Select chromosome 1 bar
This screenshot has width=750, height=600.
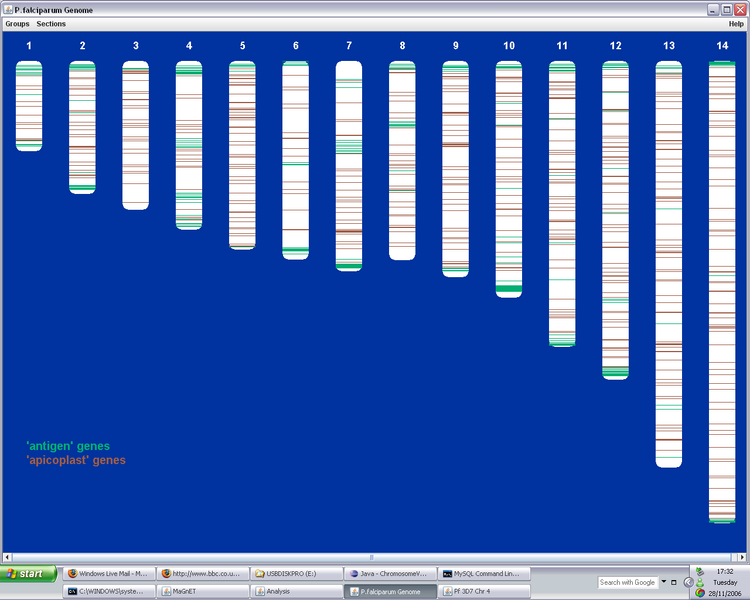29,105
